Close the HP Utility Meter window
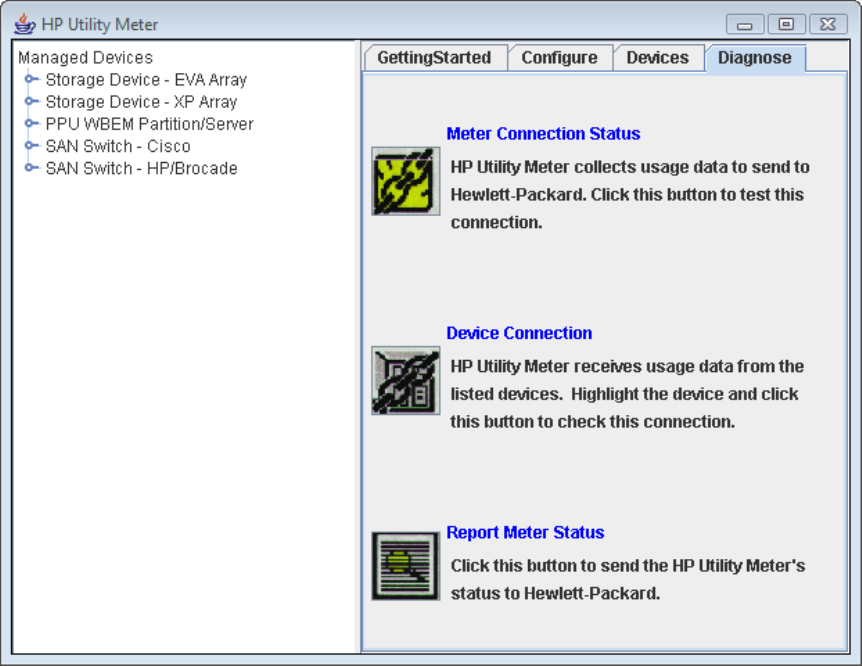The height and width of the screenshot is (666, 862). pyautogui.click(x=828, y=24)
